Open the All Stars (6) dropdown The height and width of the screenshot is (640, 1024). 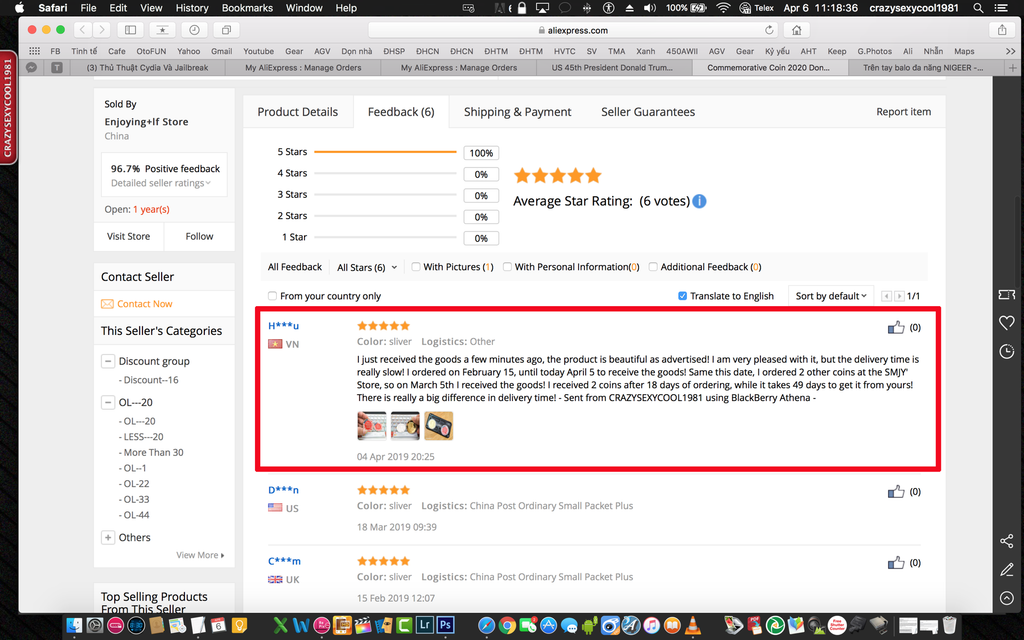point(367,267)
